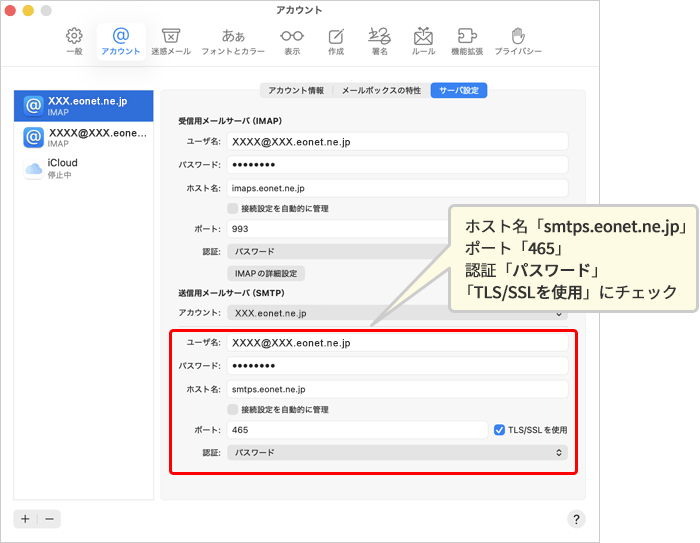Open the 一般 (General) preferences pane
This screenshot has width=700, height=543.
tap(74, 41)
